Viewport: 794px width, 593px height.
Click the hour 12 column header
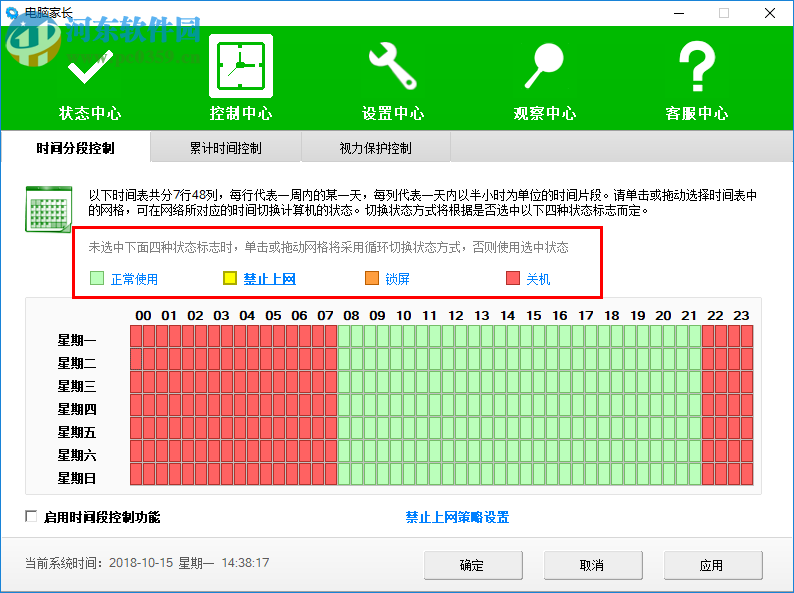[x=455, y=315]
